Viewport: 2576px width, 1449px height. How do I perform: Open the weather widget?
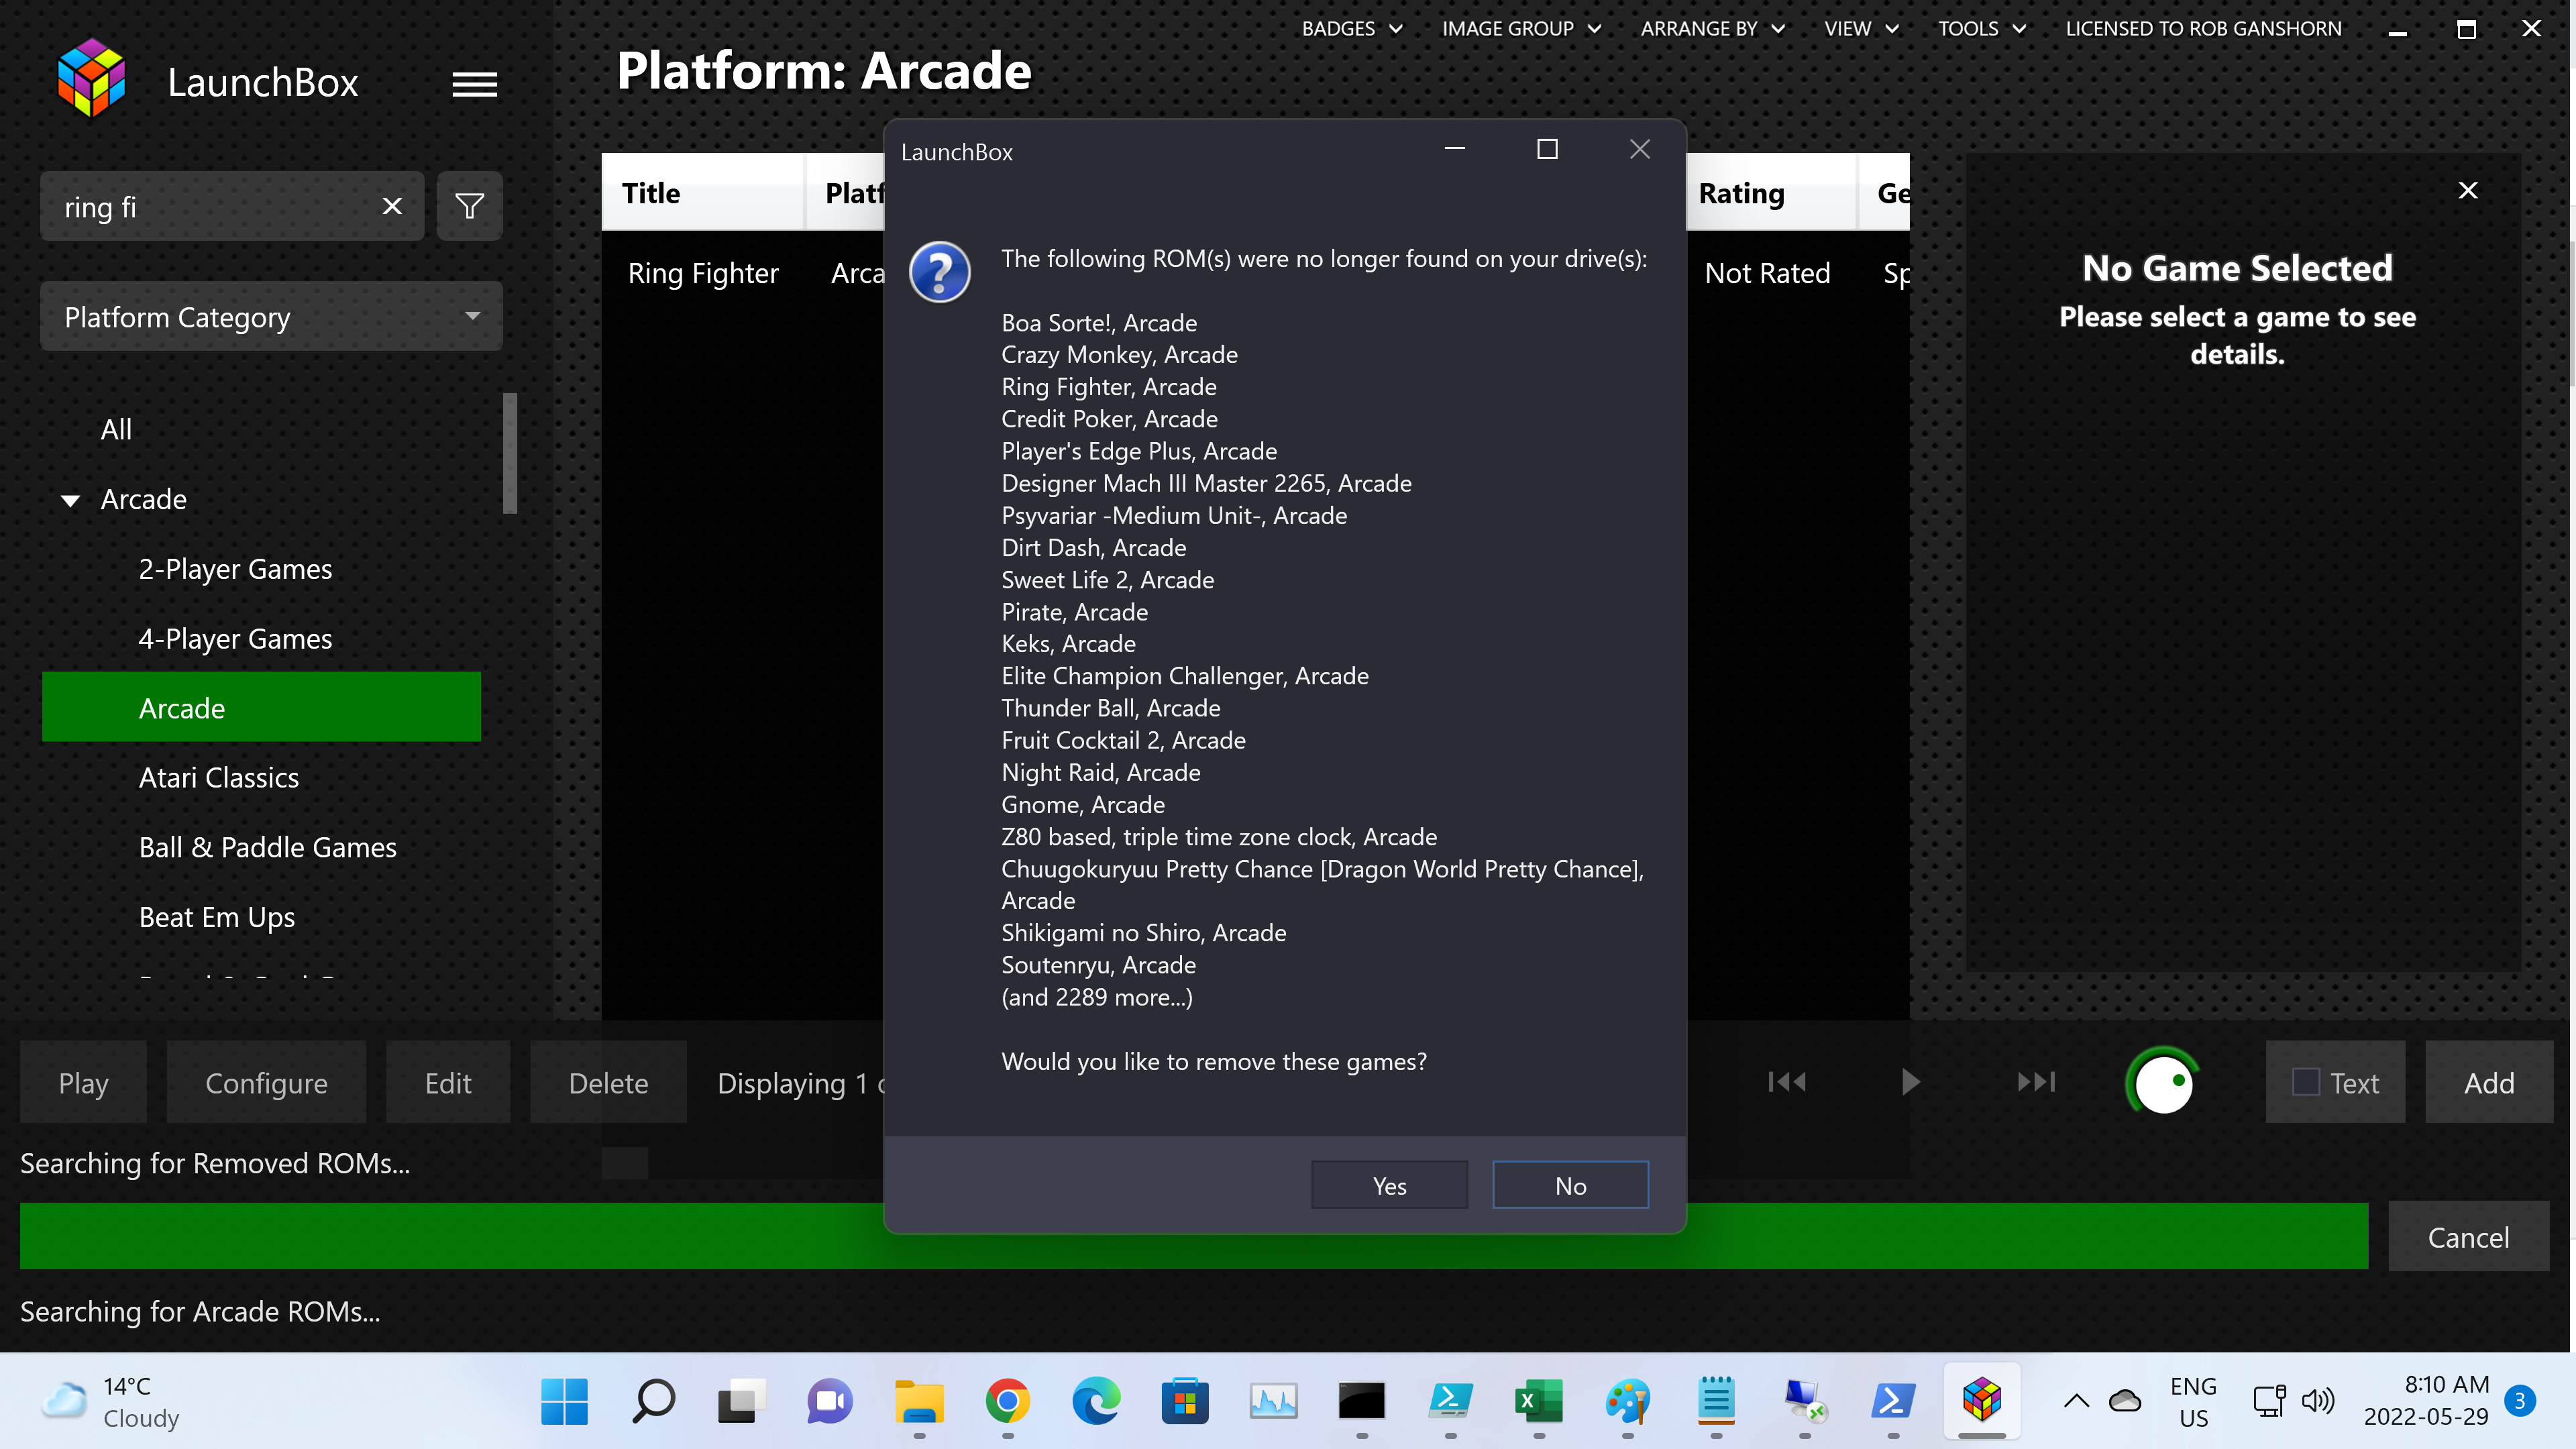pyautogui.click(x=112, y=1401)
